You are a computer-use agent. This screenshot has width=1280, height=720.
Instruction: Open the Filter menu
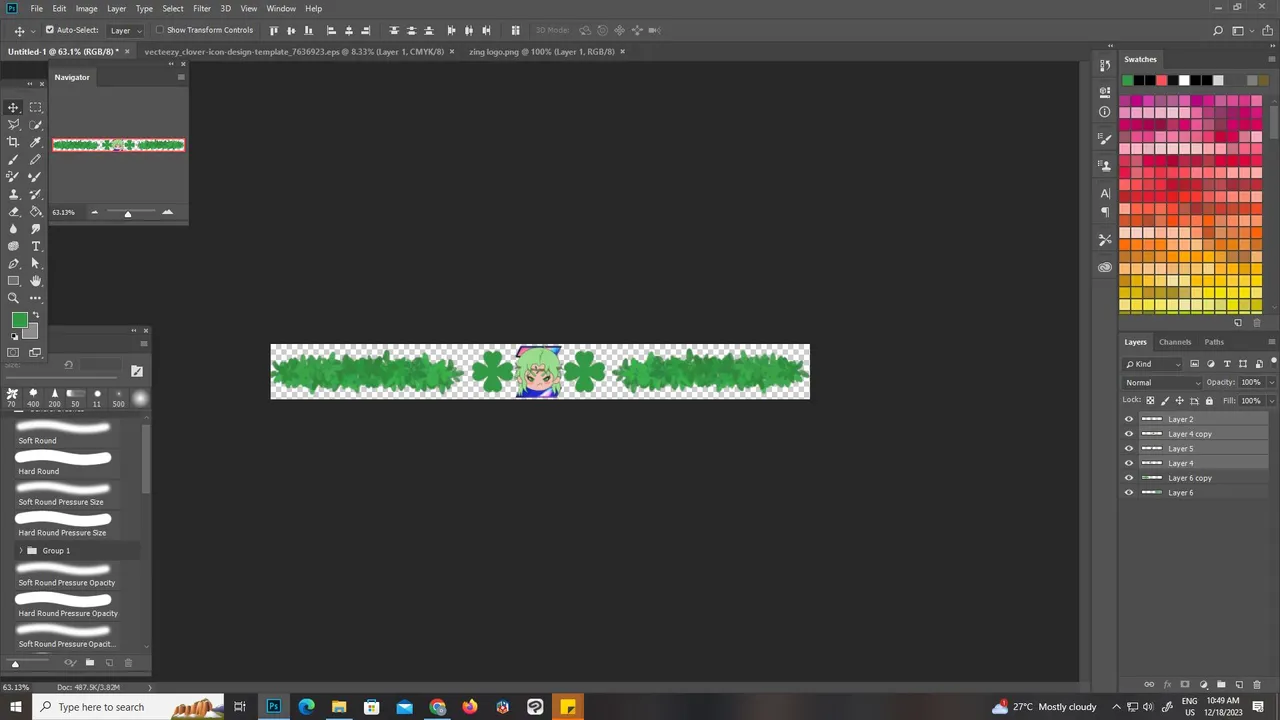point(202,8)
